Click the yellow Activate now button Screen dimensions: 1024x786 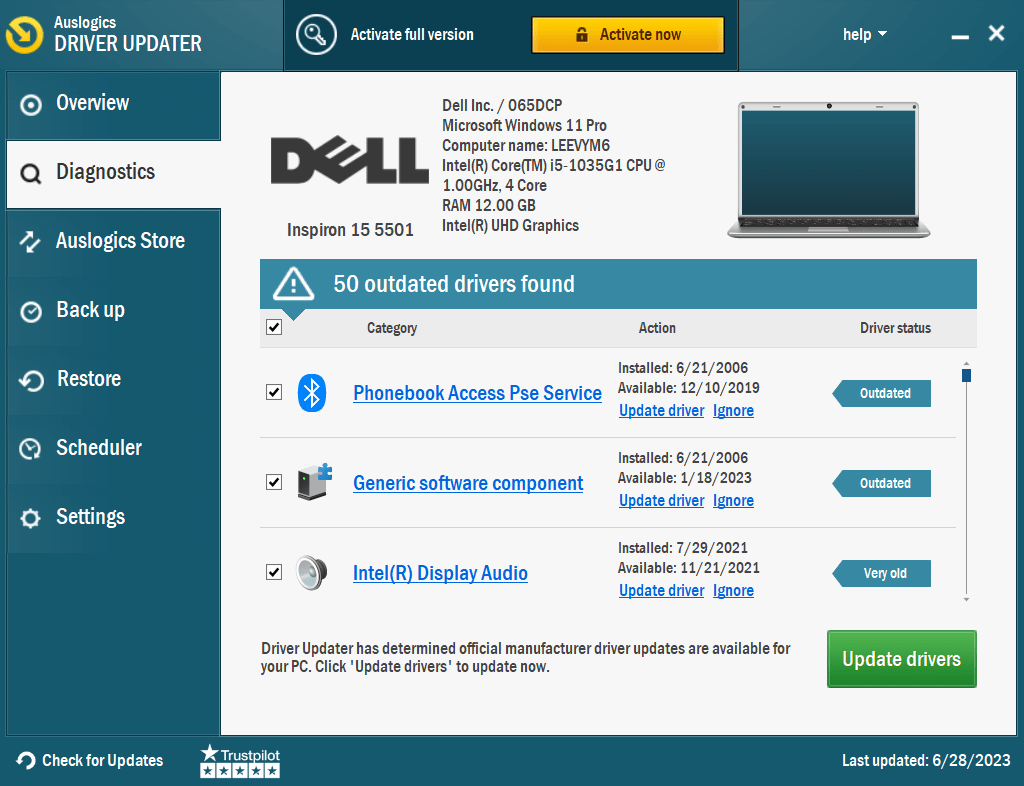pyautogui.click(x=627, y=33)
